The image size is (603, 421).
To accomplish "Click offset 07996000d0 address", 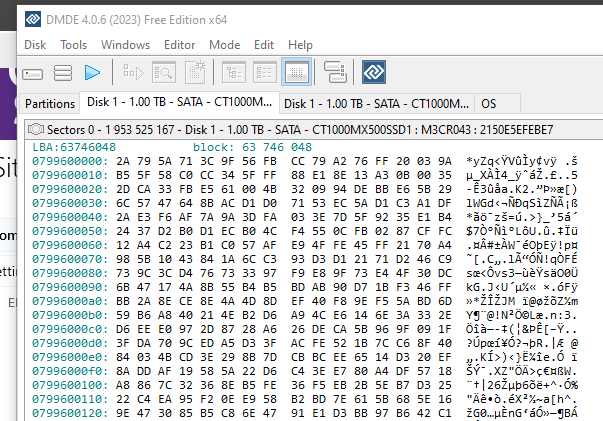I will tap(70, 343).
